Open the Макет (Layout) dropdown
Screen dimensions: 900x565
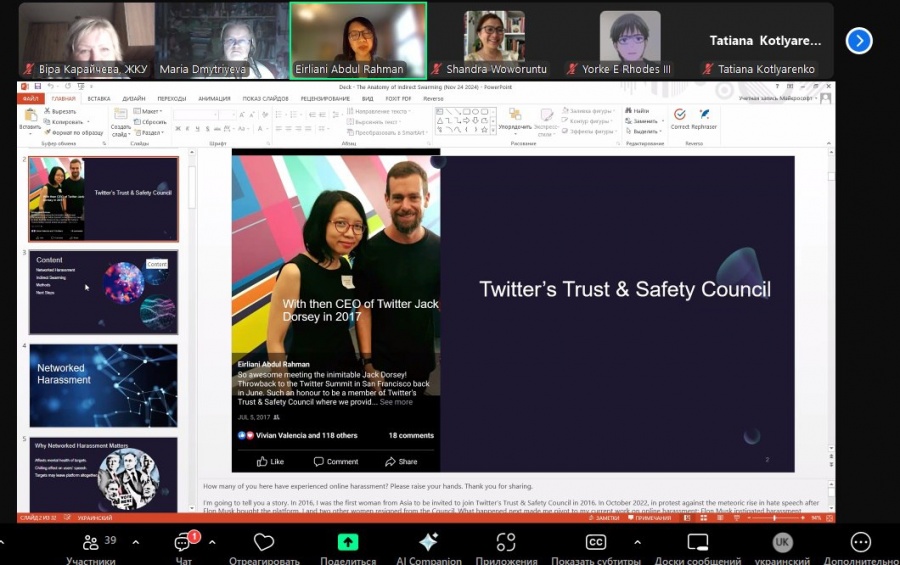click(148, 111)
